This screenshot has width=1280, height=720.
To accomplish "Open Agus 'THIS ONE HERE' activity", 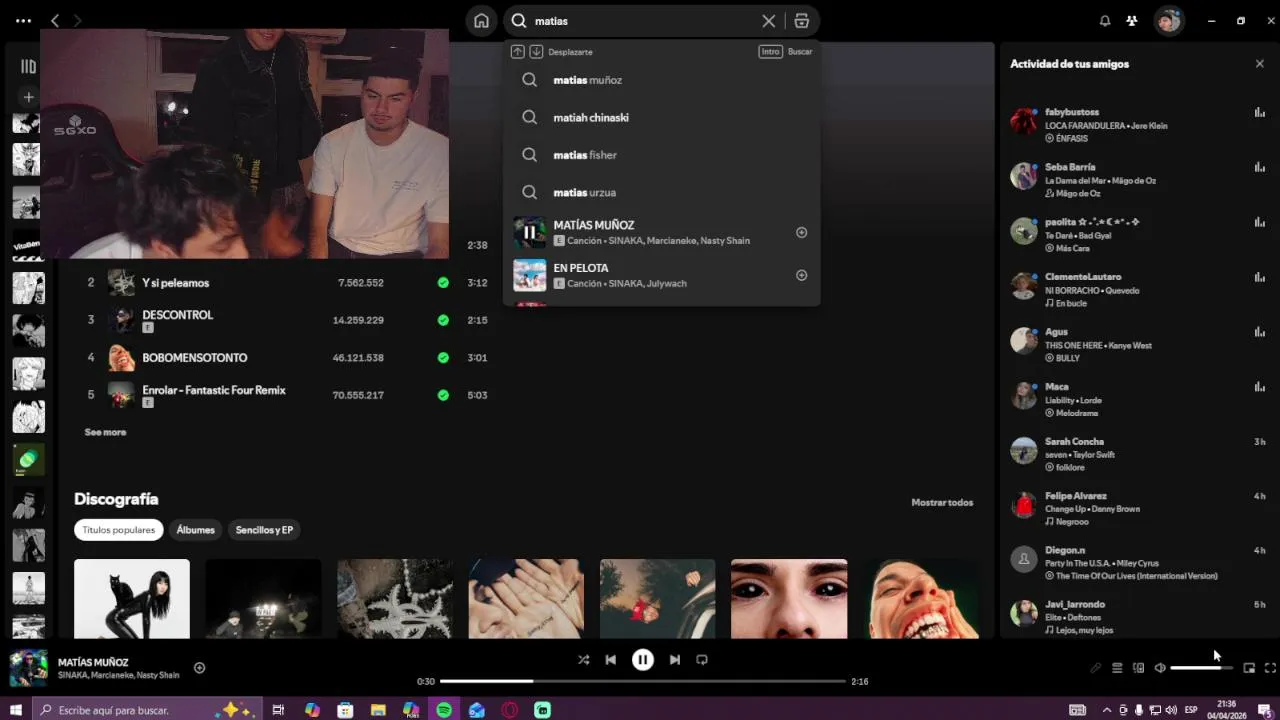I will coord(1138,344).
